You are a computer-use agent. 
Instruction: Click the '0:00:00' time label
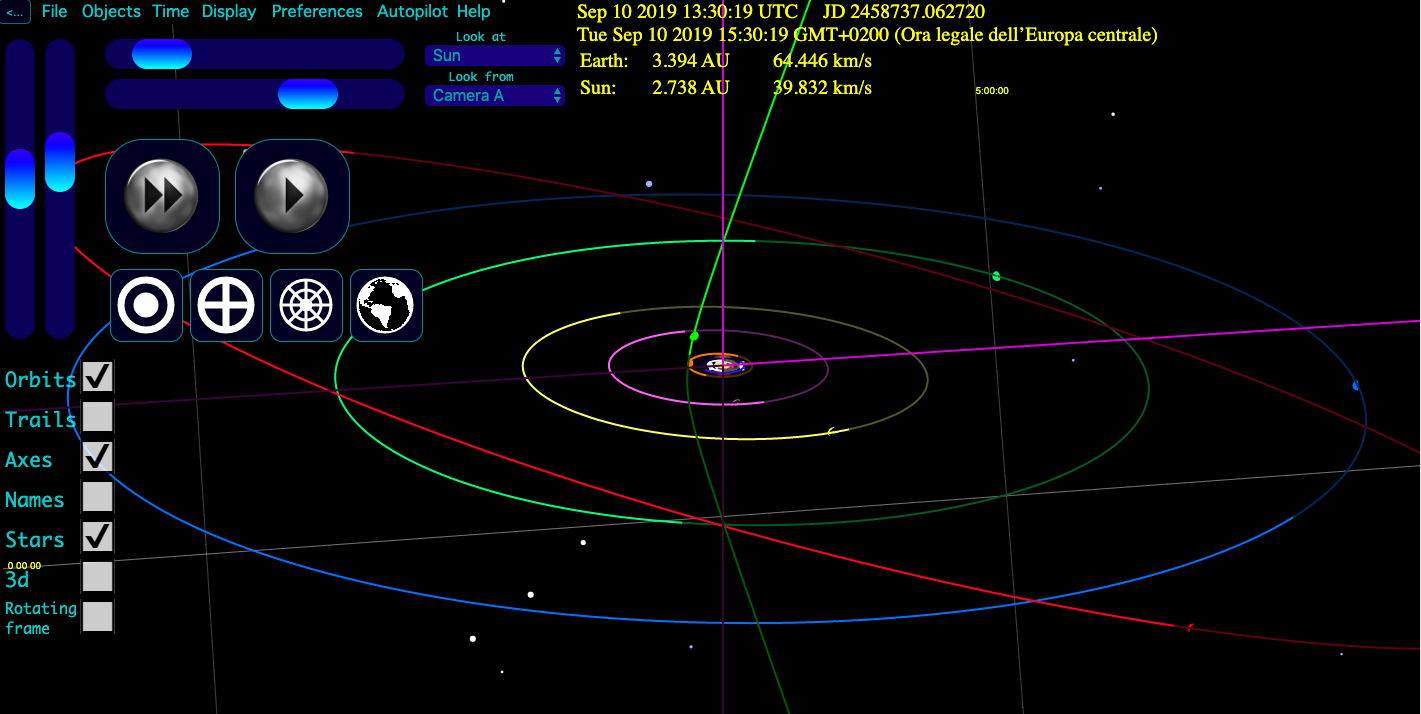tap(24, 566)
